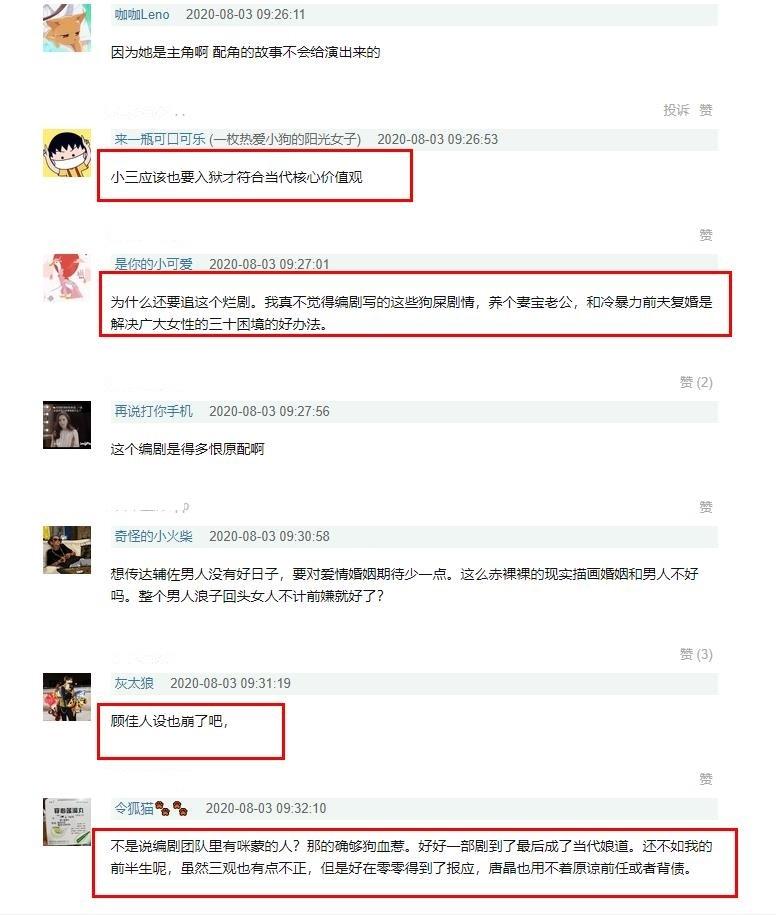Open username link 咖啡Leno

tap(142, 15)
